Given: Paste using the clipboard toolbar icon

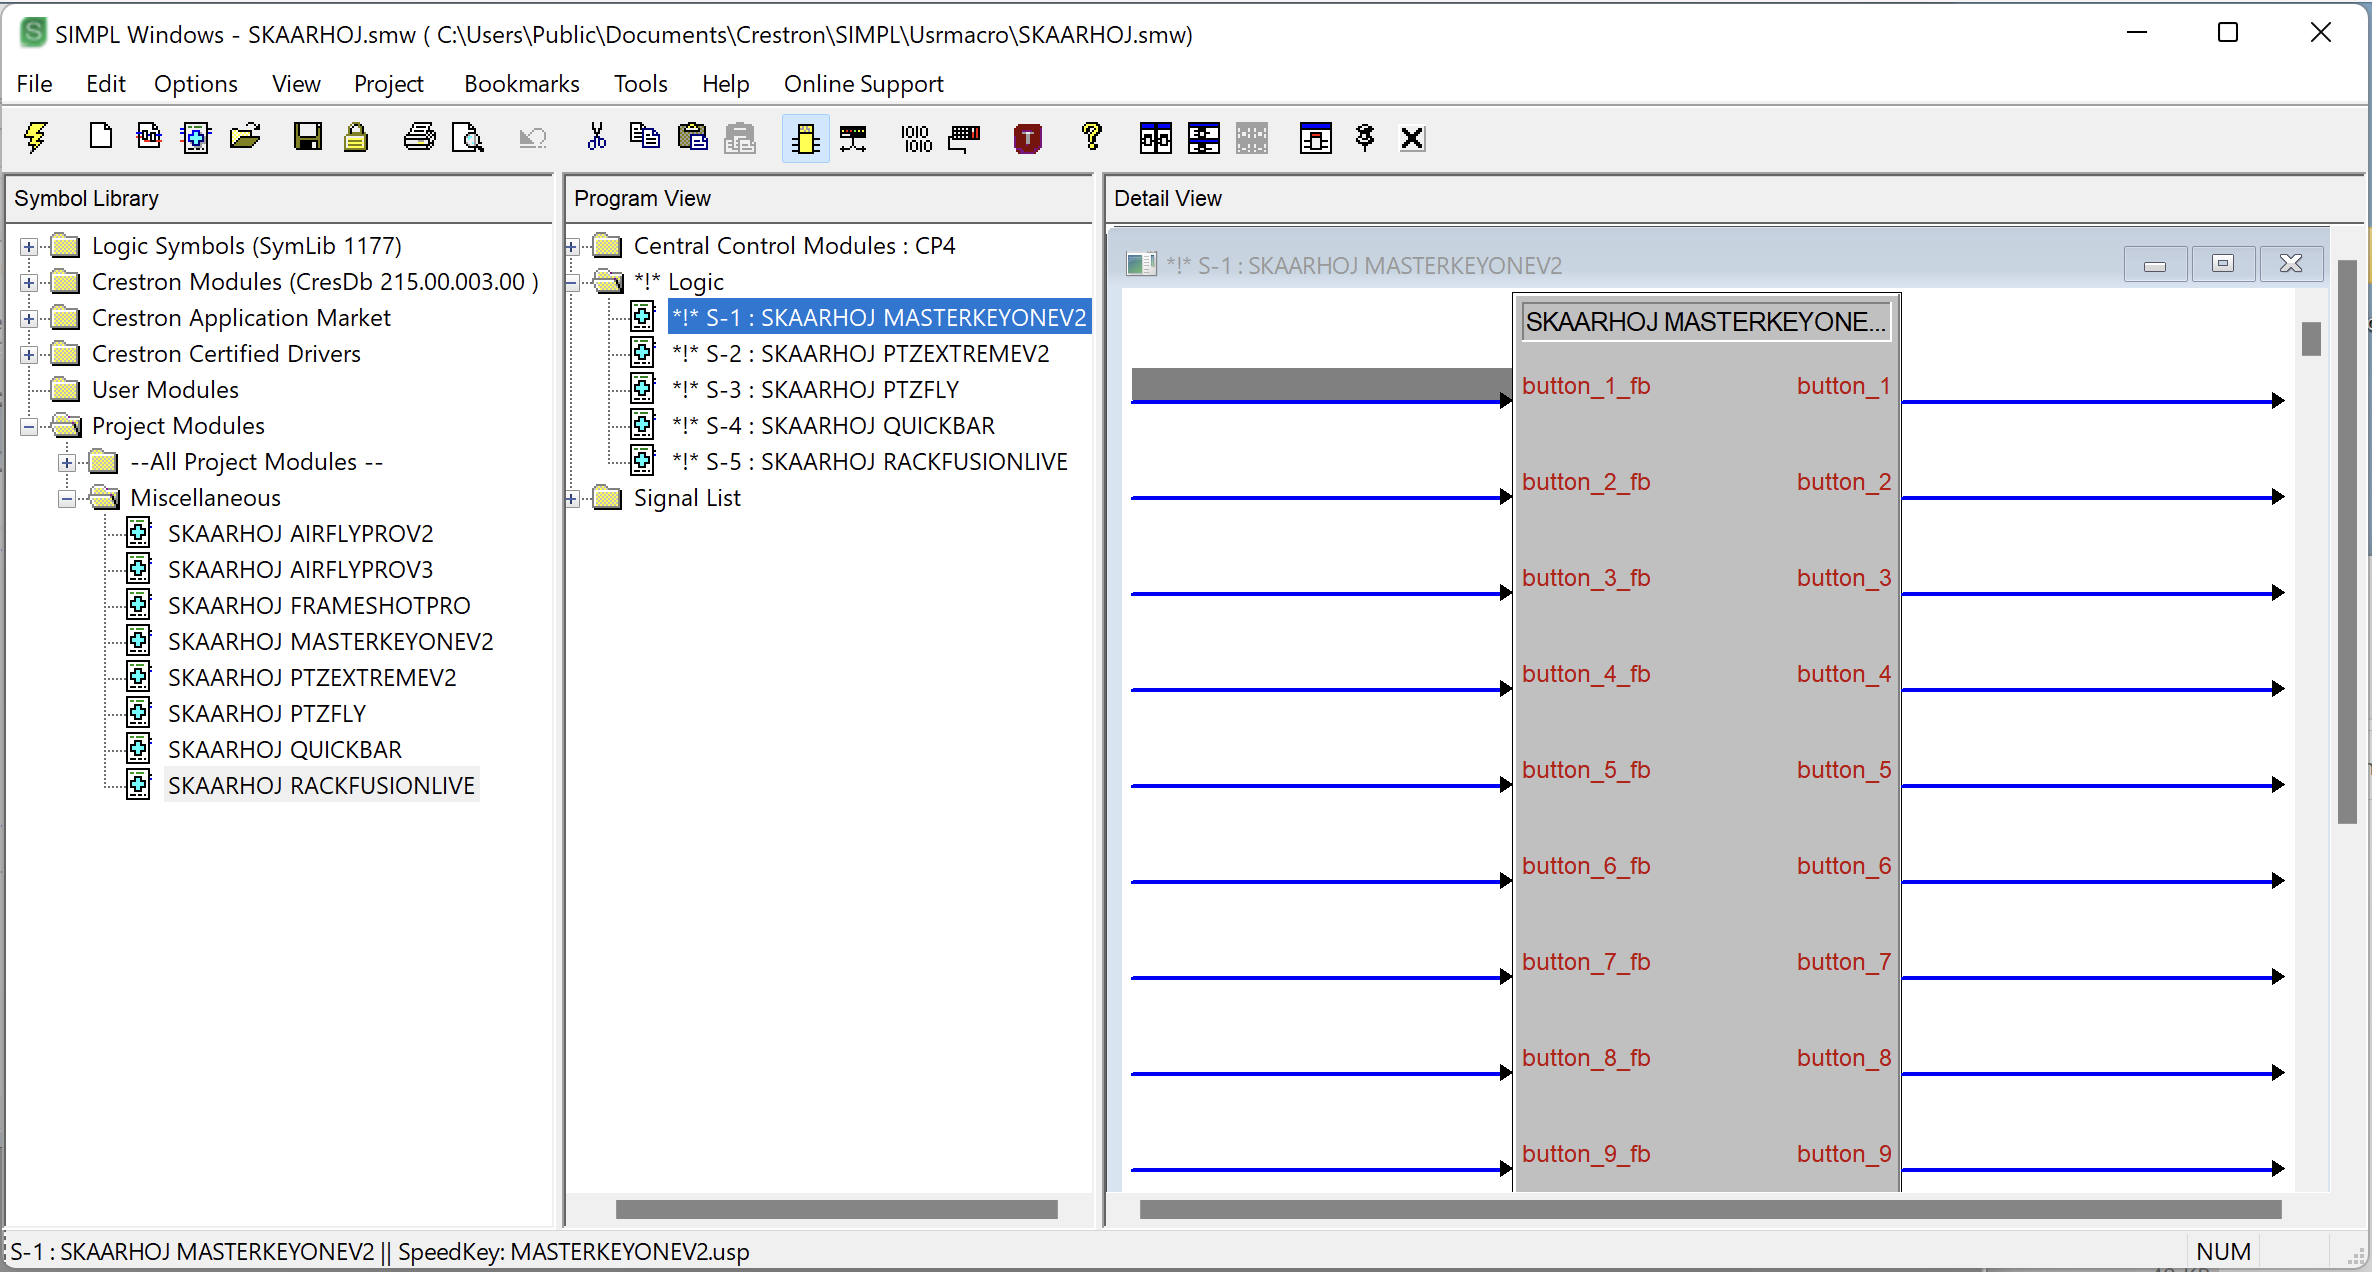Looking at the screenshot, I should click(692, 136).
